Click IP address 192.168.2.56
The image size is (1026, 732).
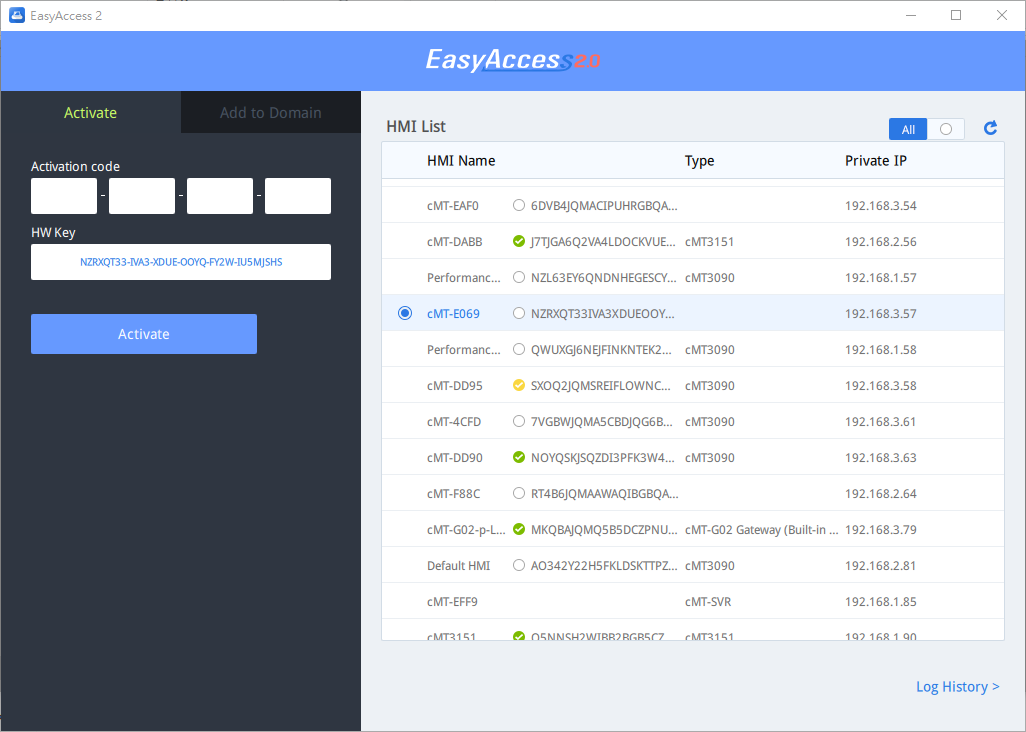(881, 241)
